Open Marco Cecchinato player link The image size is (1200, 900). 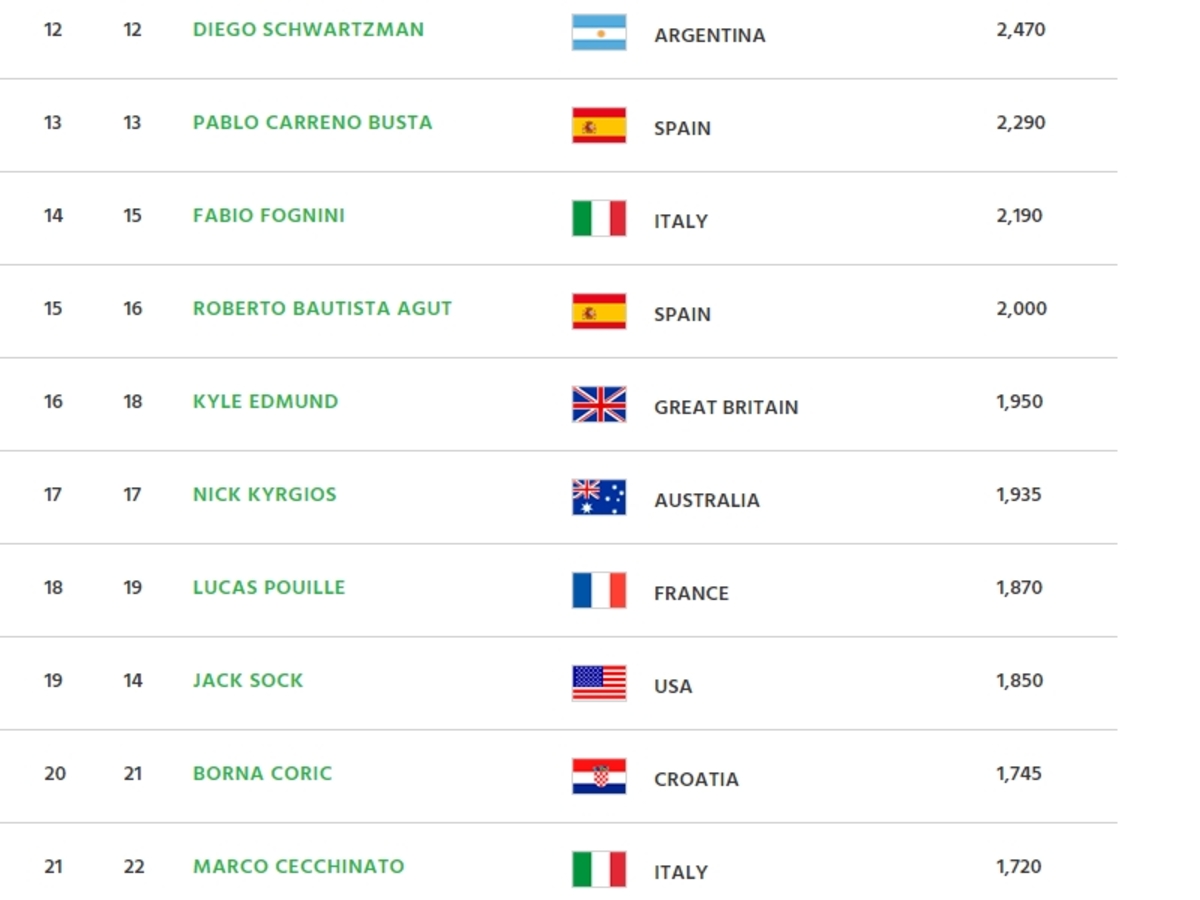(299, 866)
